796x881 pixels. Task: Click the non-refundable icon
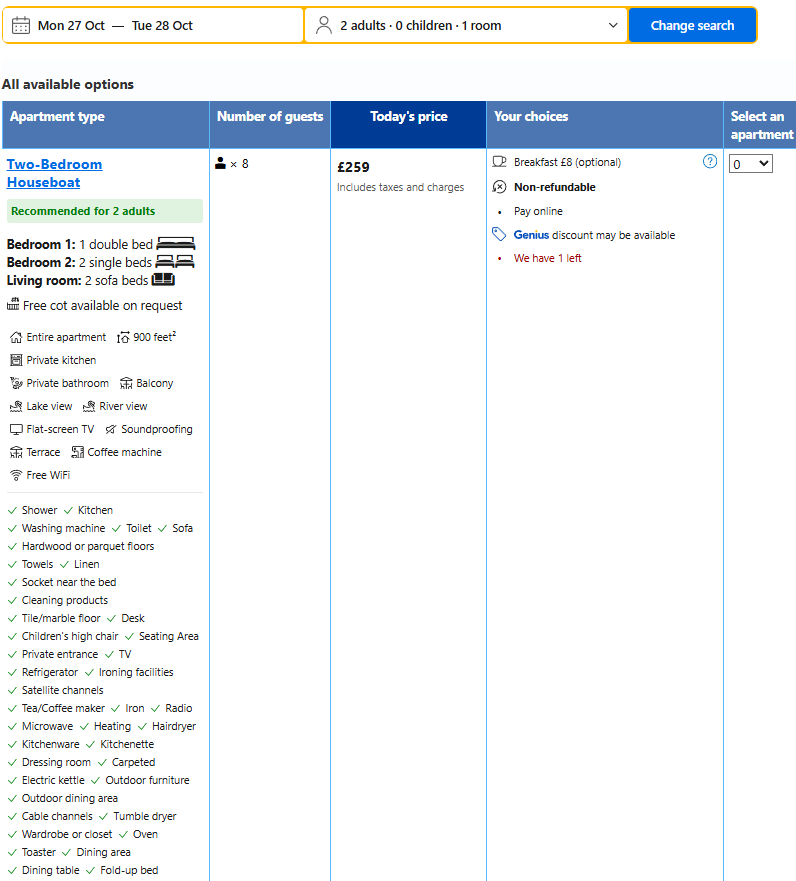click(500, 187)
